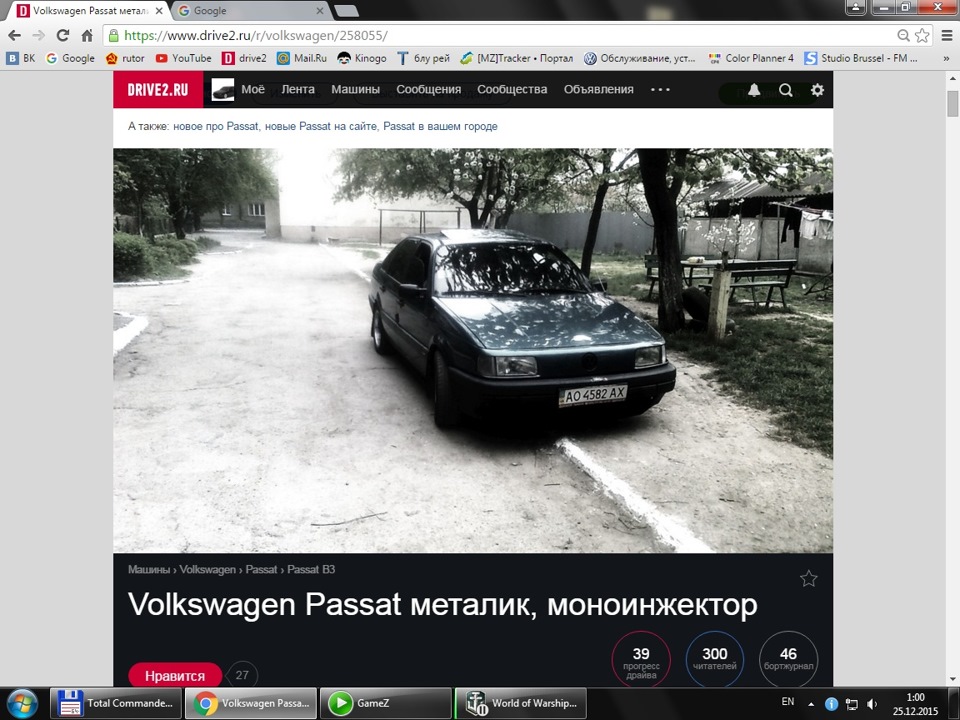
Task: Open the блу рей bookmark
Action: tap(424, 58)
